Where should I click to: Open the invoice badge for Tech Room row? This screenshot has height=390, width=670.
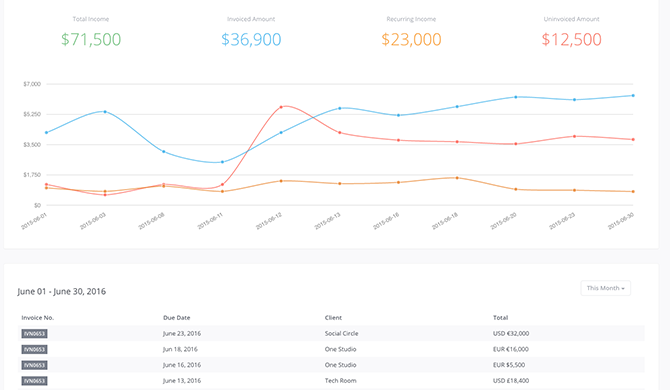[x=34, y=381]
